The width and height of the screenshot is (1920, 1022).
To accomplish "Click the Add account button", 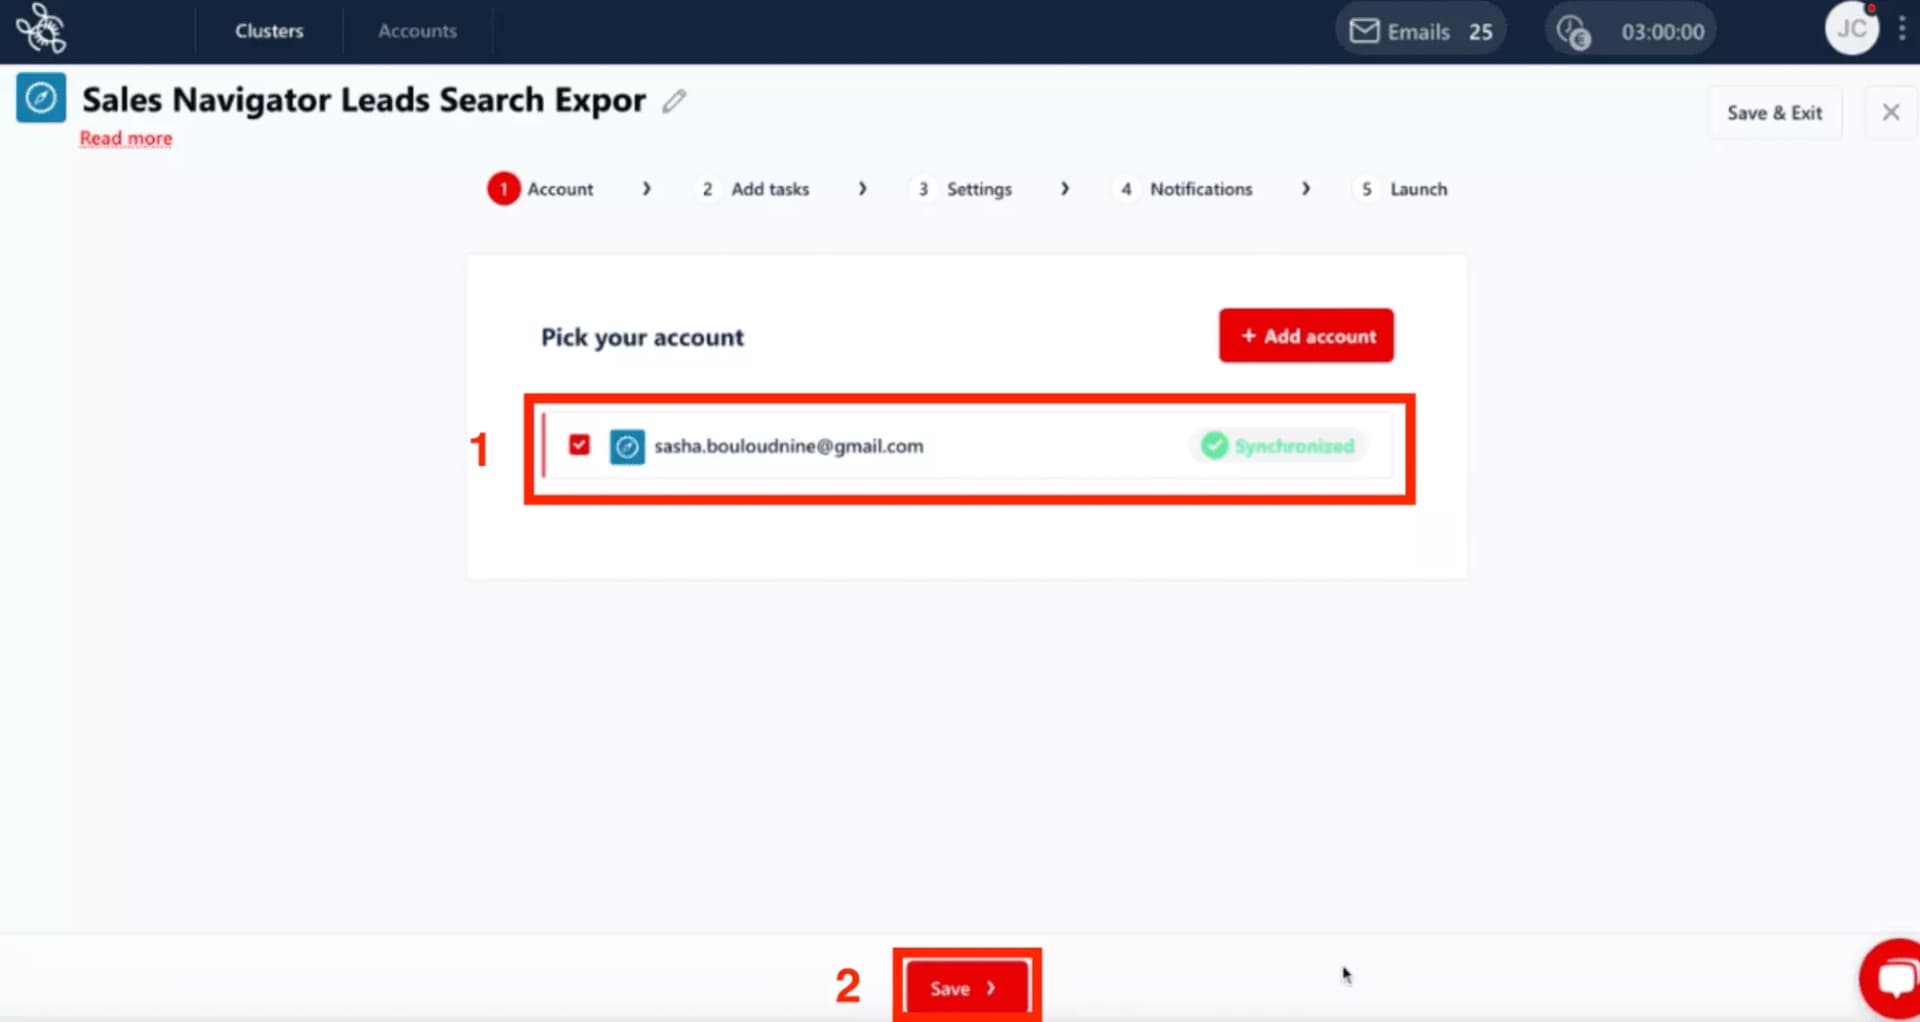I will pos(1306,335).
